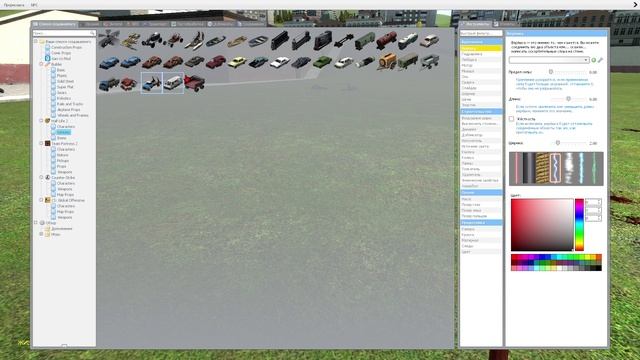Pick a shade in the red color square

(542, 224)
